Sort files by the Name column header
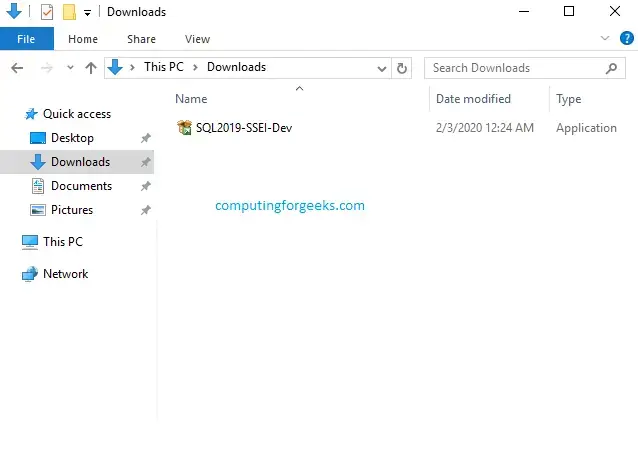Image resolution: width=638 pixels, height=457 pixels. tap(191, 99)
